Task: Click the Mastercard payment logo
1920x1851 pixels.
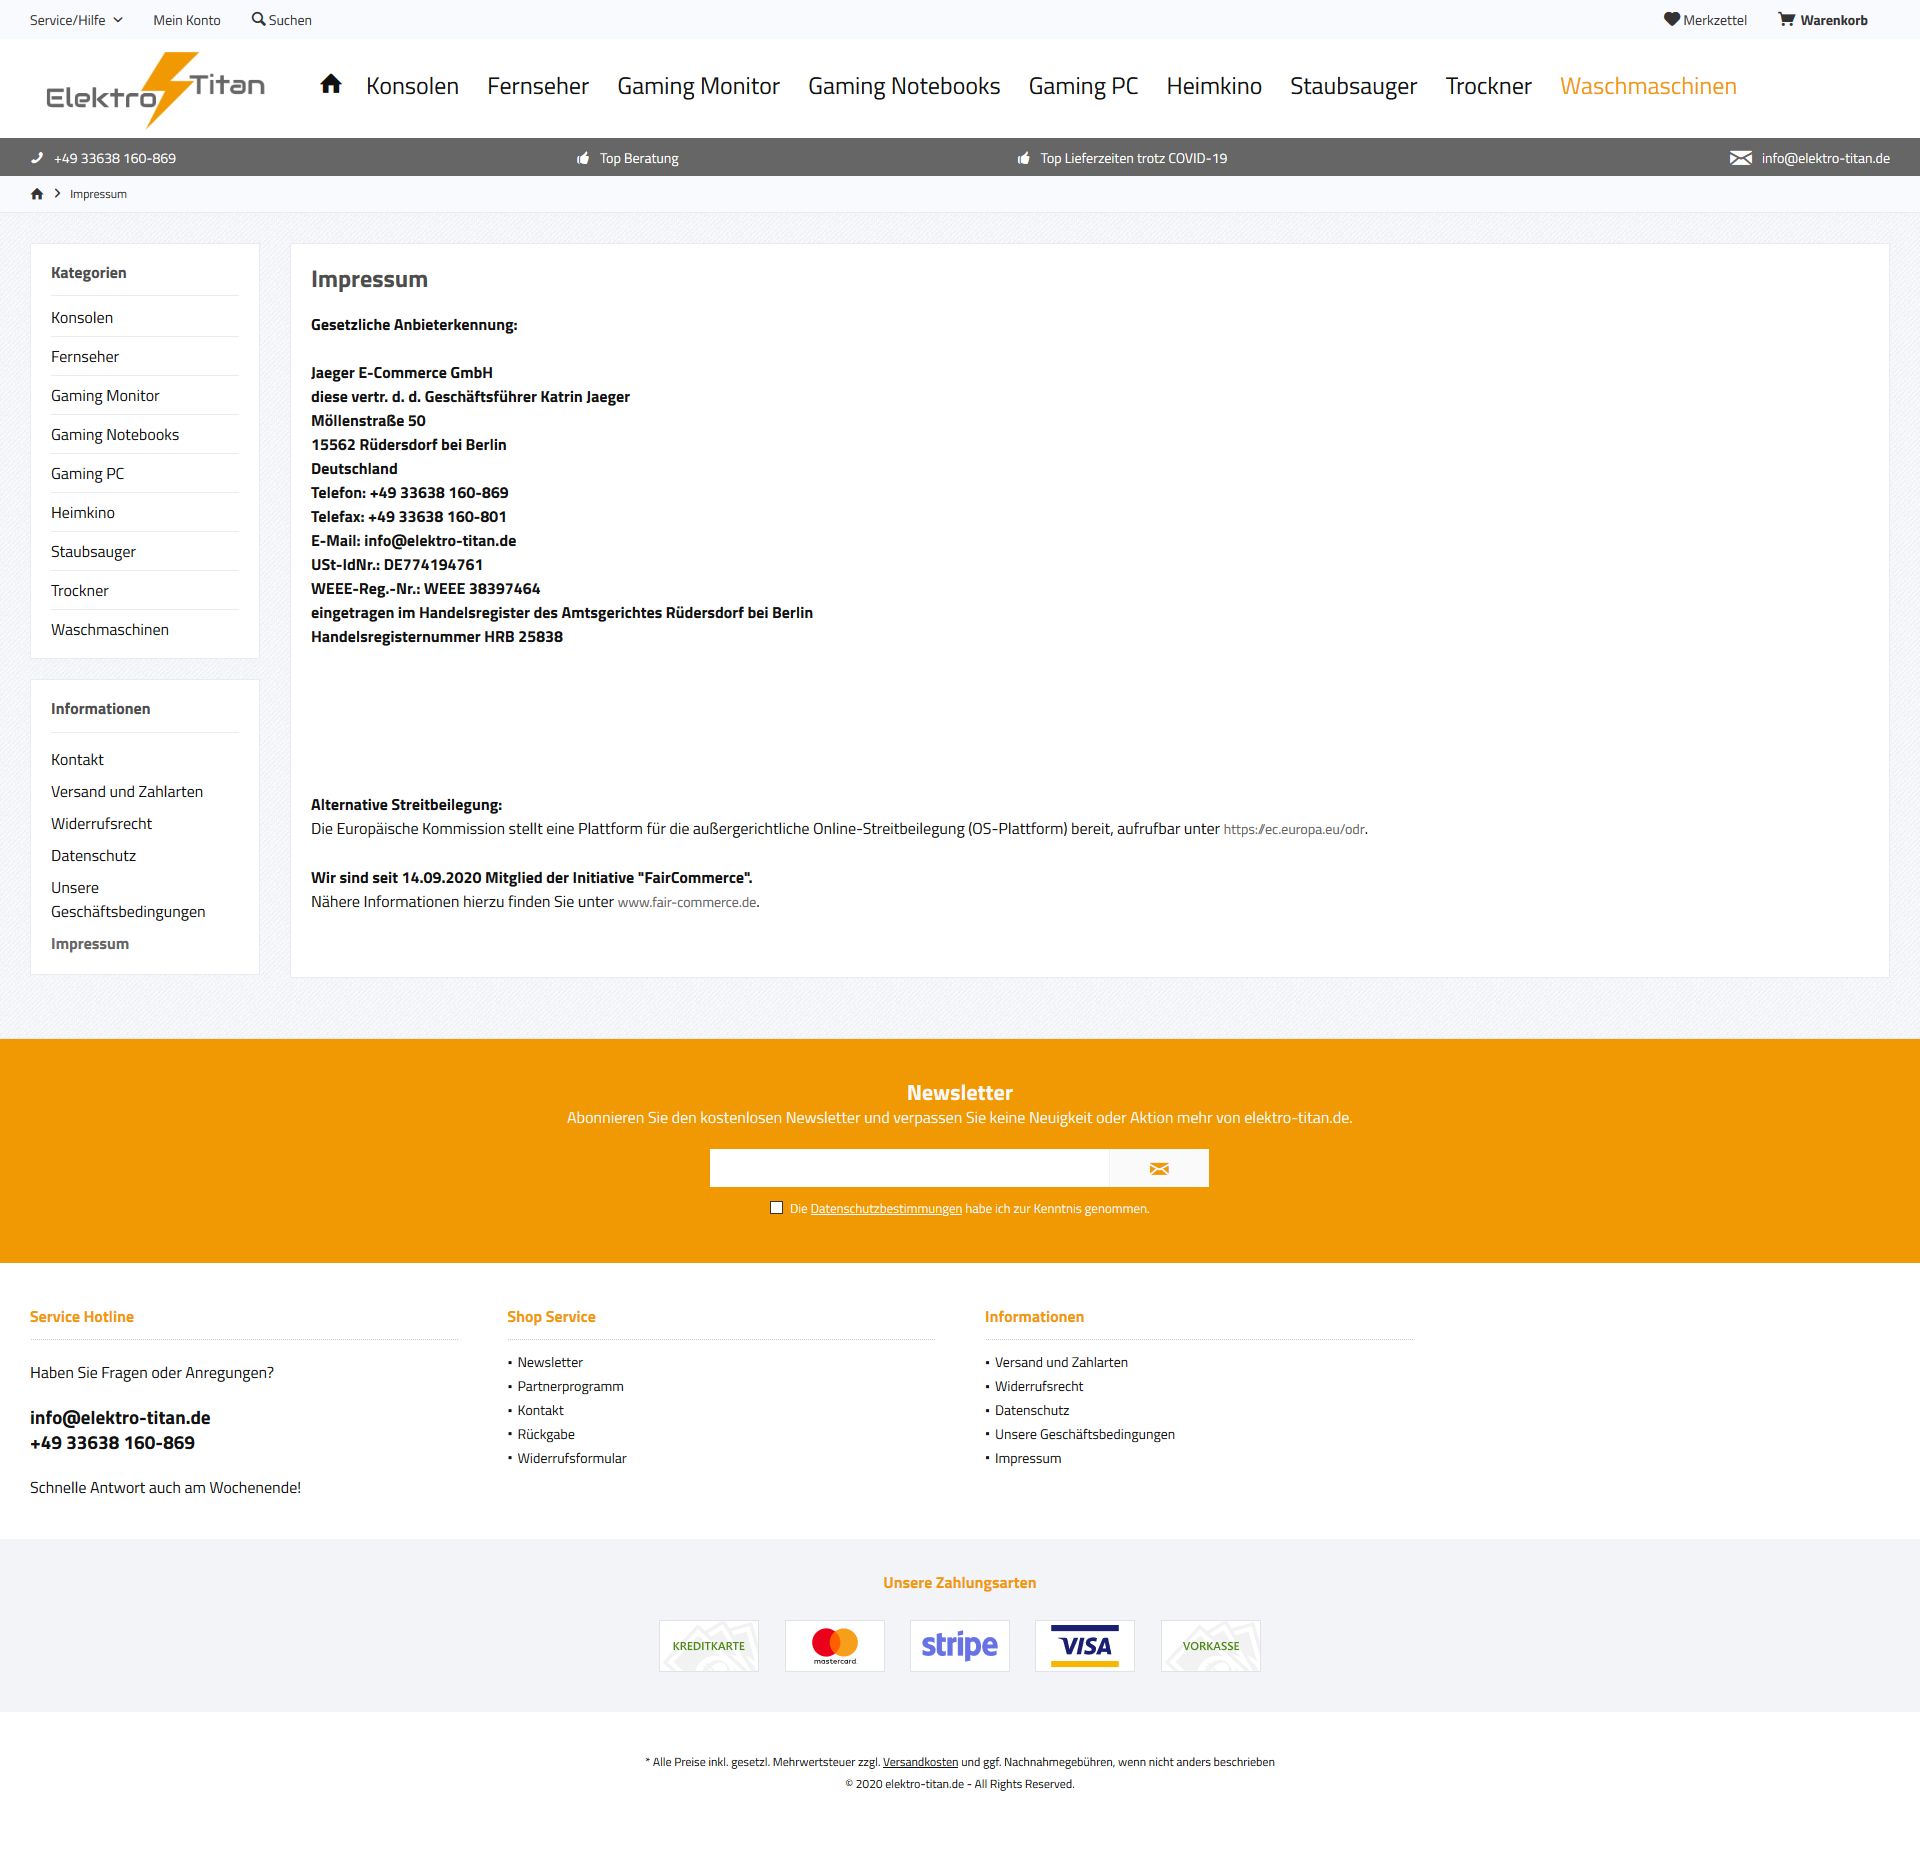Action: [835, 1646]
